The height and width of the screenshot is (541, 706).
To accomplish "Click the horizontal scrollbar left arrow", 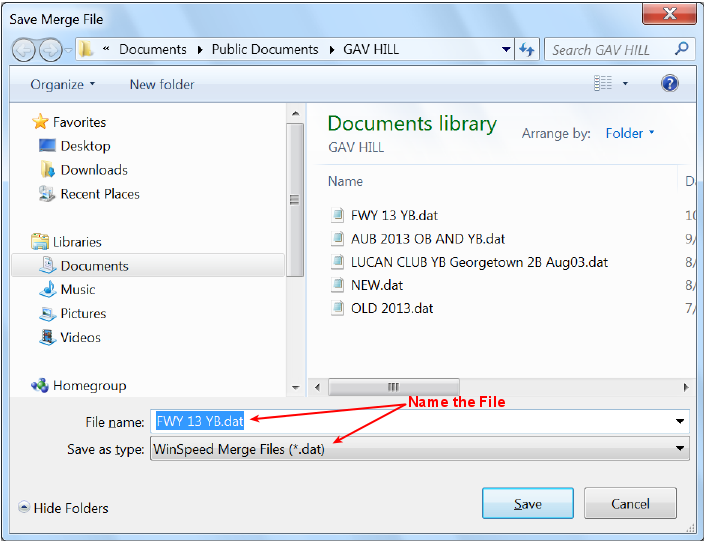I will [x=317, y=387].
